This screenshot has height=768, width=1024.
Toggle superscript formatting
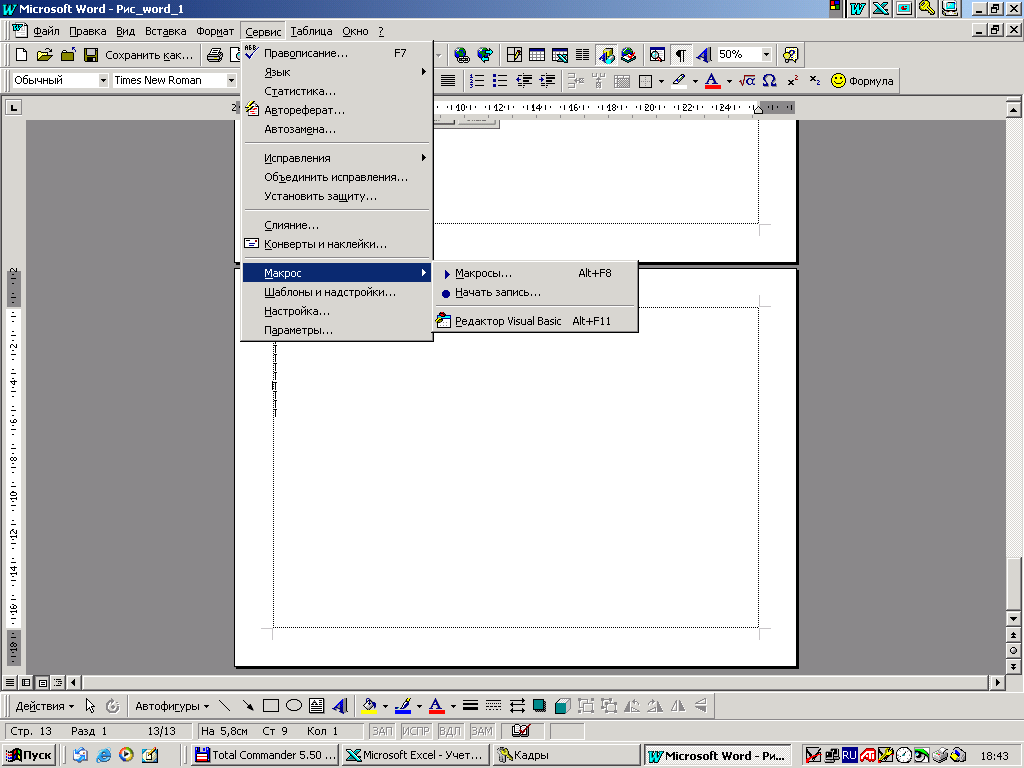793,80
